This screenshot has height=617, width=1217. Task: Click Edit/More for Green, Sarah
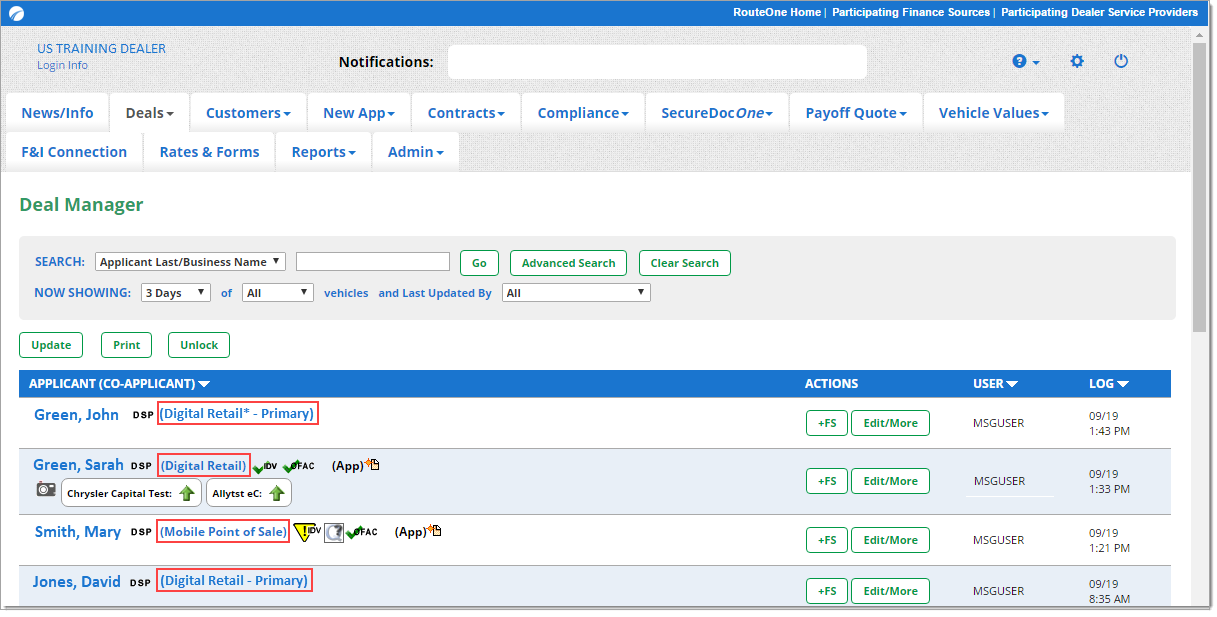click(890, 481)
